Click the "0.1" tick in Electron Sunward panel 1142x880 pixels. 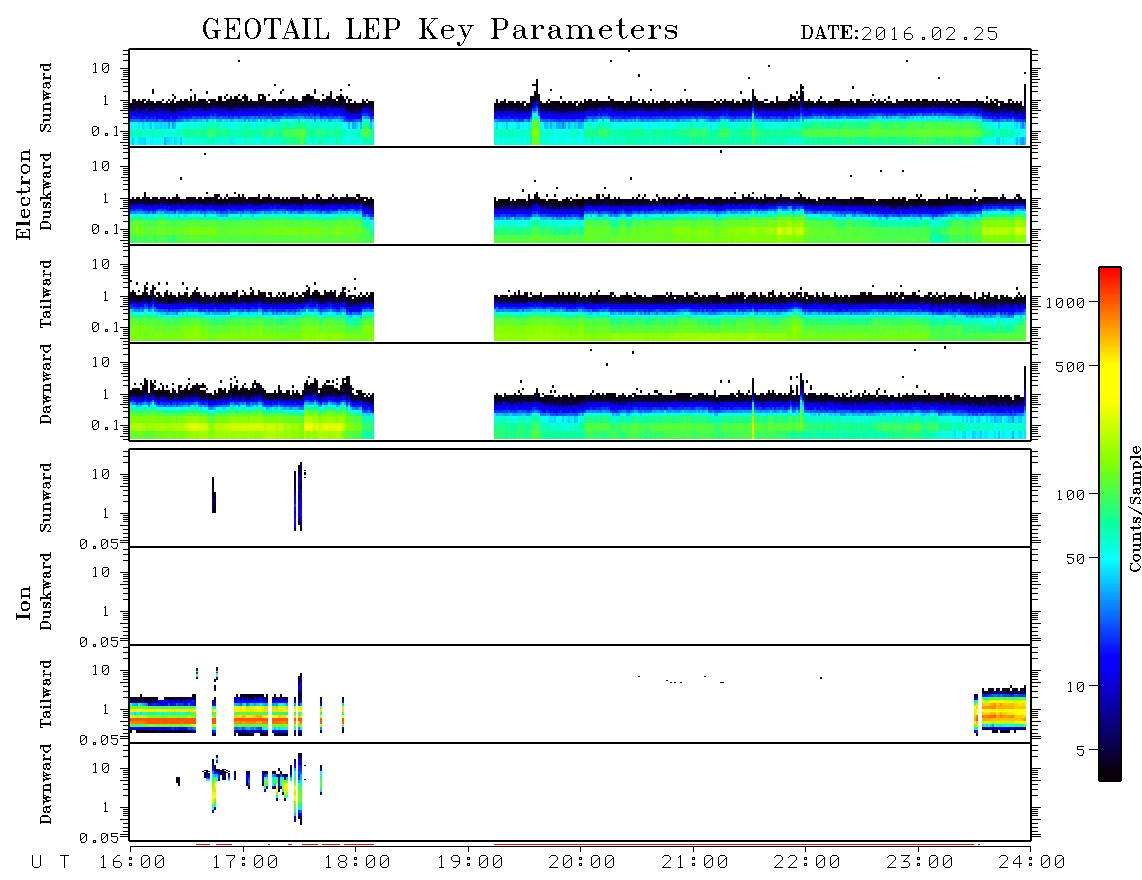105,131
